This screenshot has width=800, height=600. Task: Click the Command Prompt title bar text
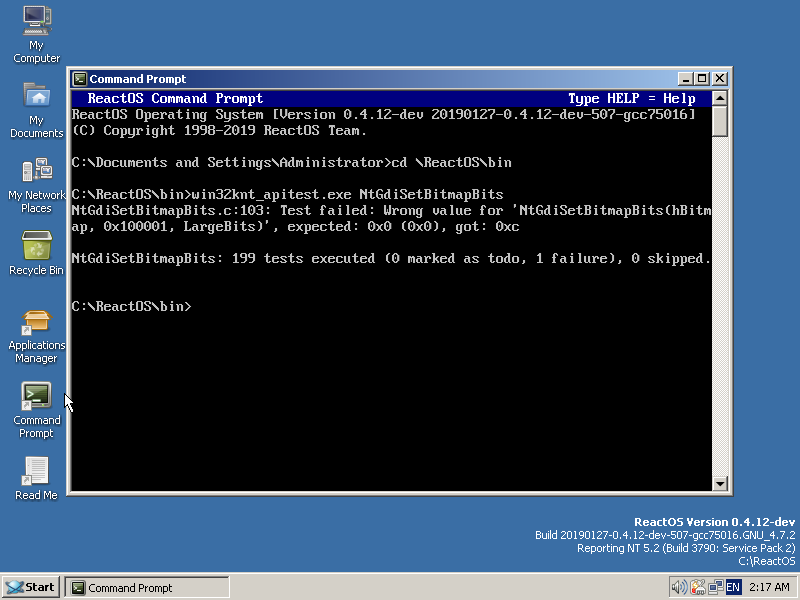[x=138, y=79]
